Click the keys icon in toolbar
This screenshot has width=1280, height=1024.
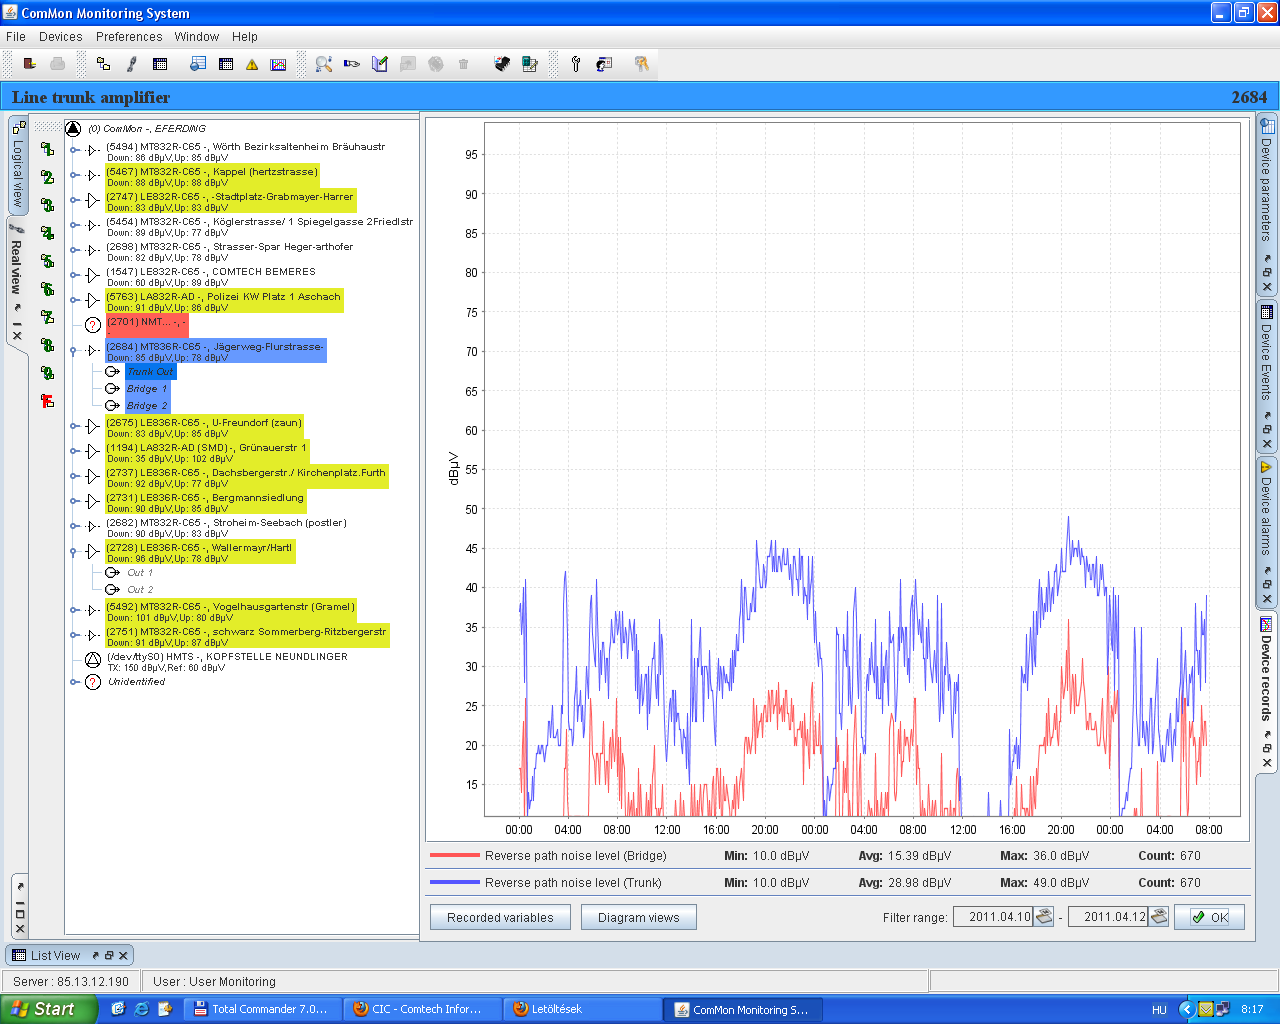click(641, 64)
